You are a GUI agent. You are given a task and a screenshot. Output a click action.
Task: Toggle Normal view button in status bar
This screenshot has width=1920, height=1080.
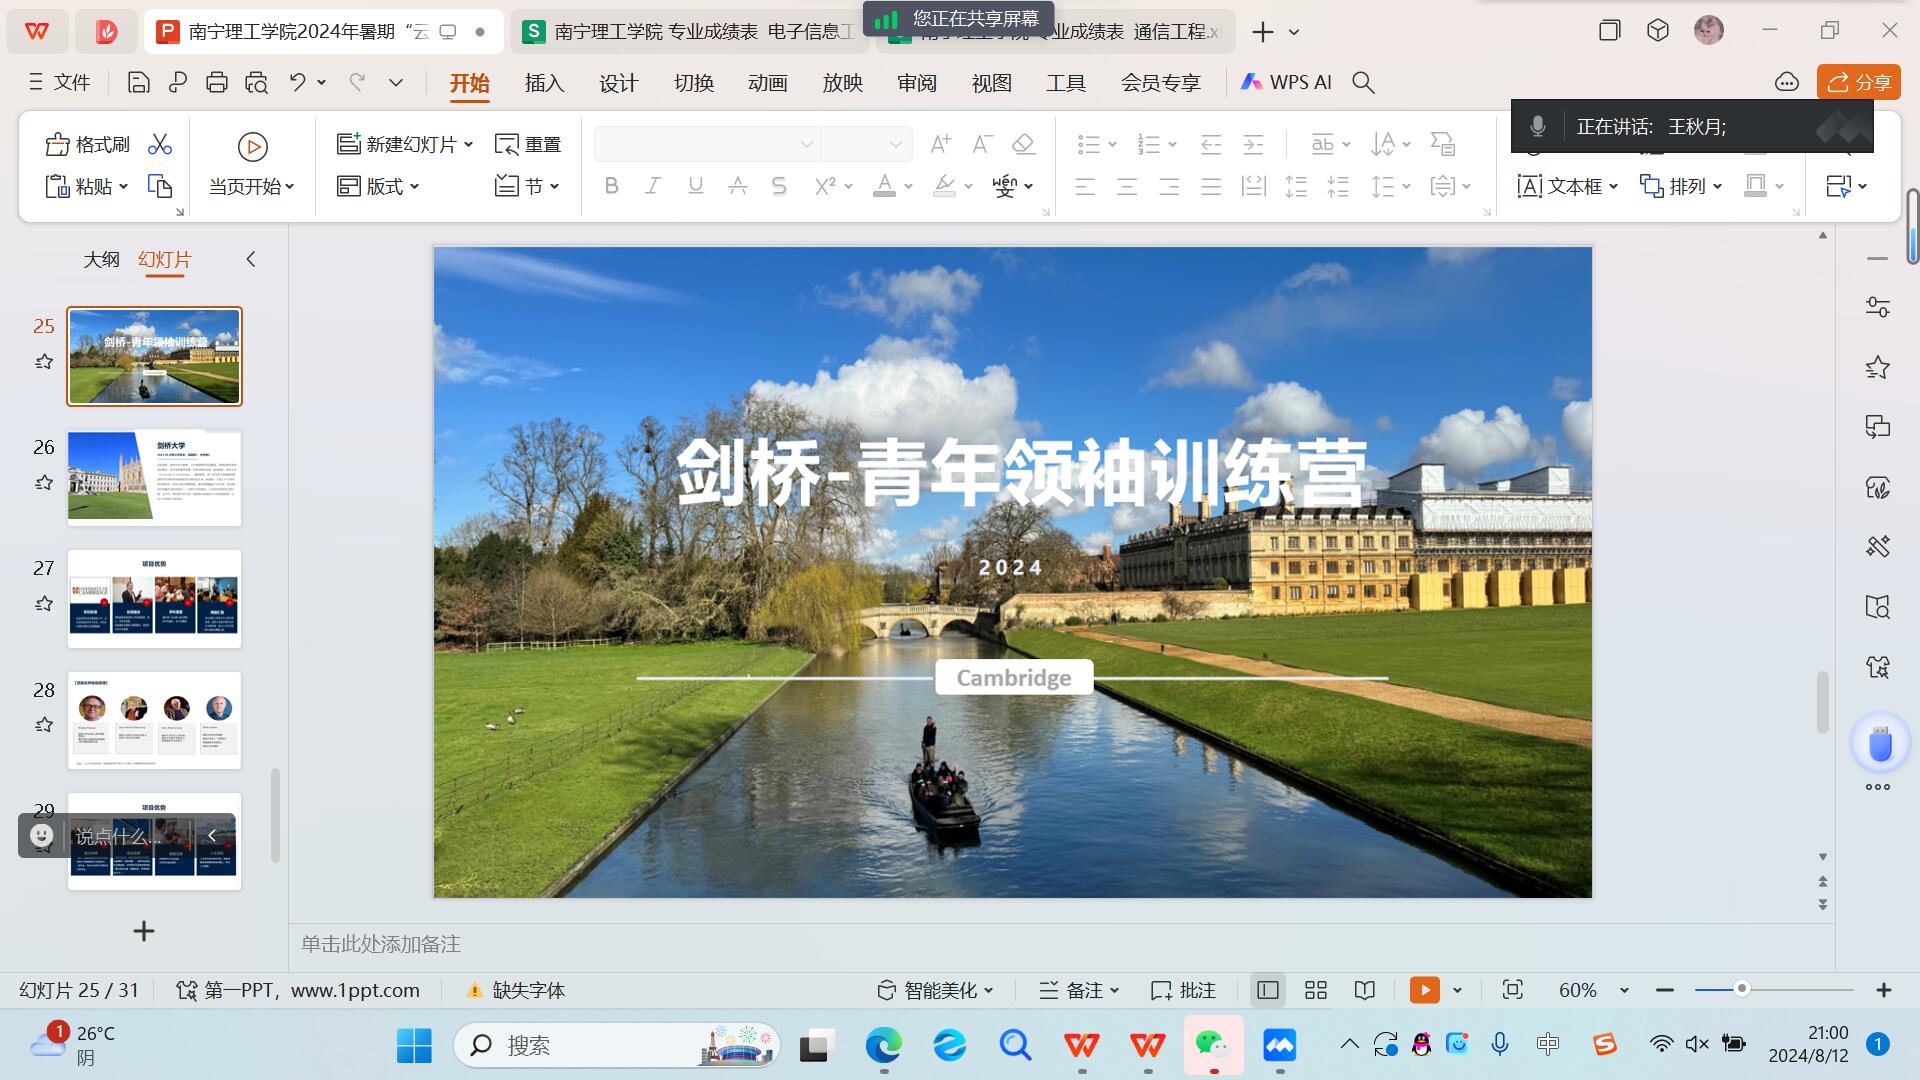[1268, 990]
